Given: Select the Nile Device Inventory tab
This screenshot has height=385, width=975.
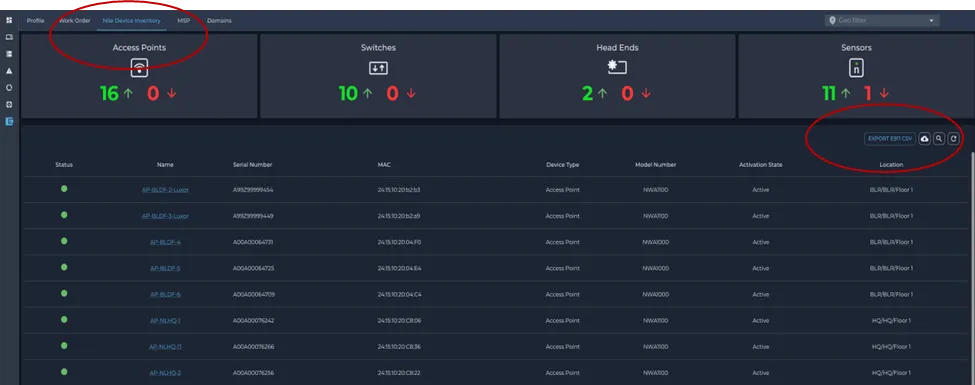Looking at the screenshot, I should point(131,21).
